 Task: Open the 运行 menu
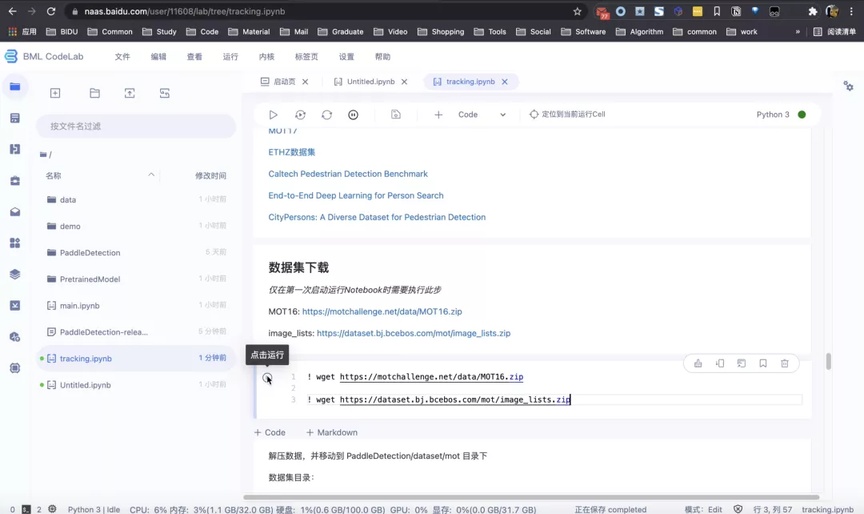(x=230, y=56)
